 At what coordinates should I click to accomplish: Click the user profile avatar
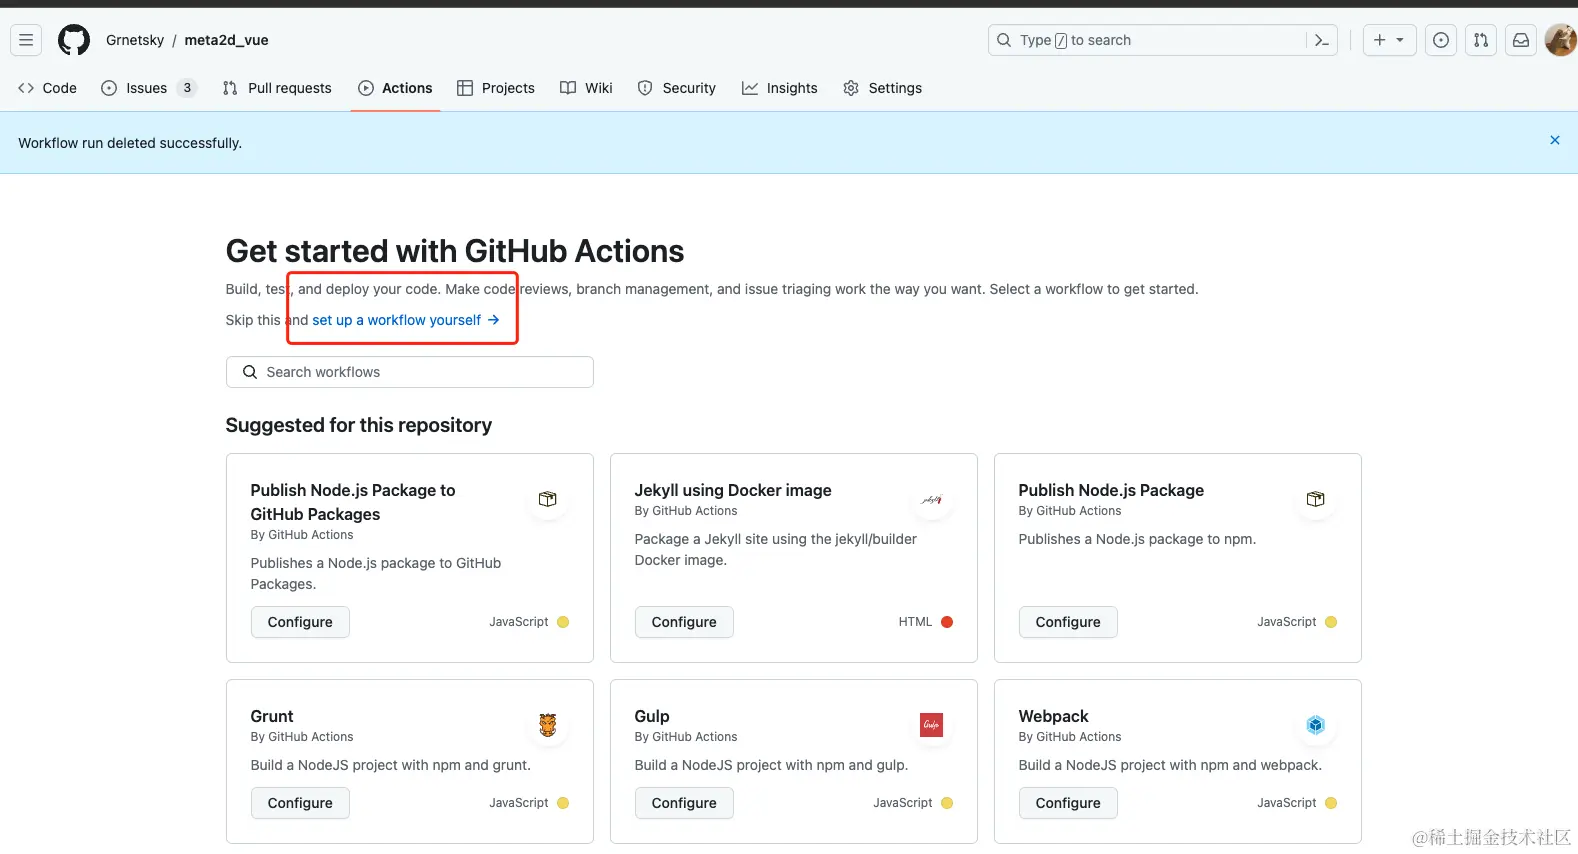coord(1560,40)
